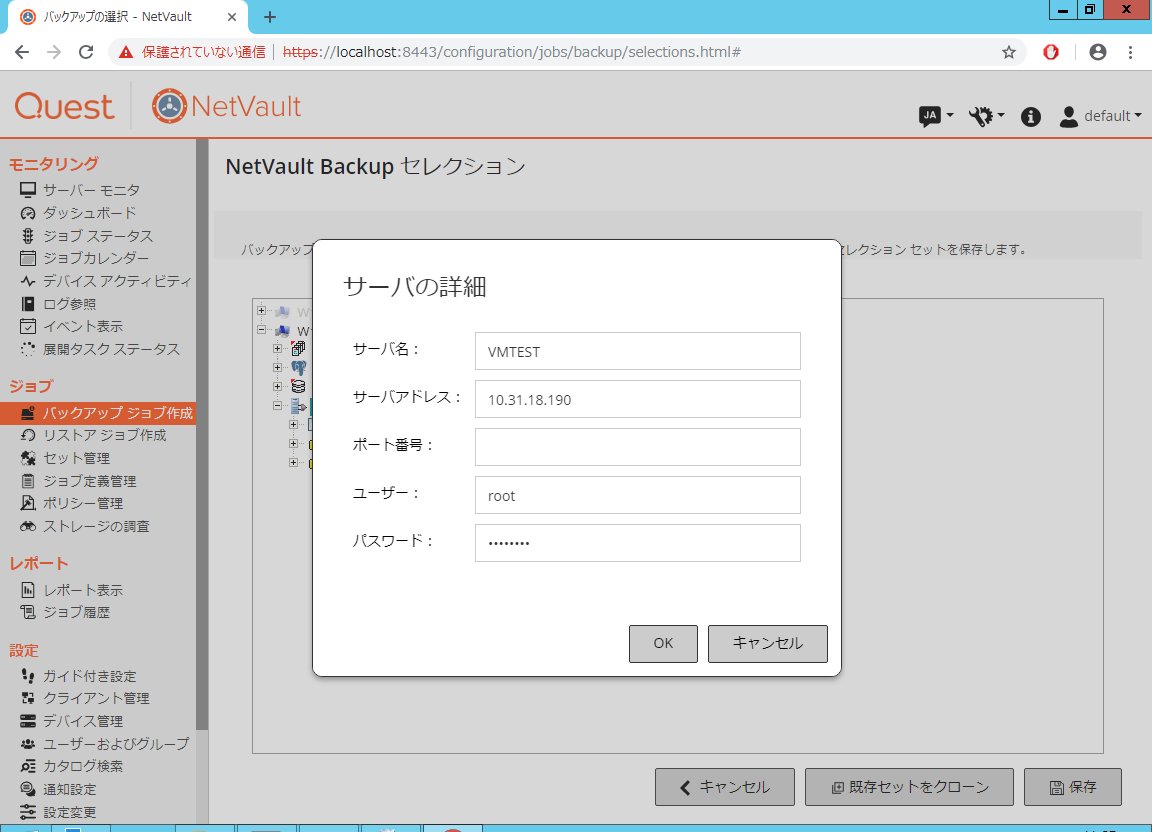The height and width of the screenshot is (832, 1152).
Task: Click the ポリシー管理 icon
Action: coord(28,503)
